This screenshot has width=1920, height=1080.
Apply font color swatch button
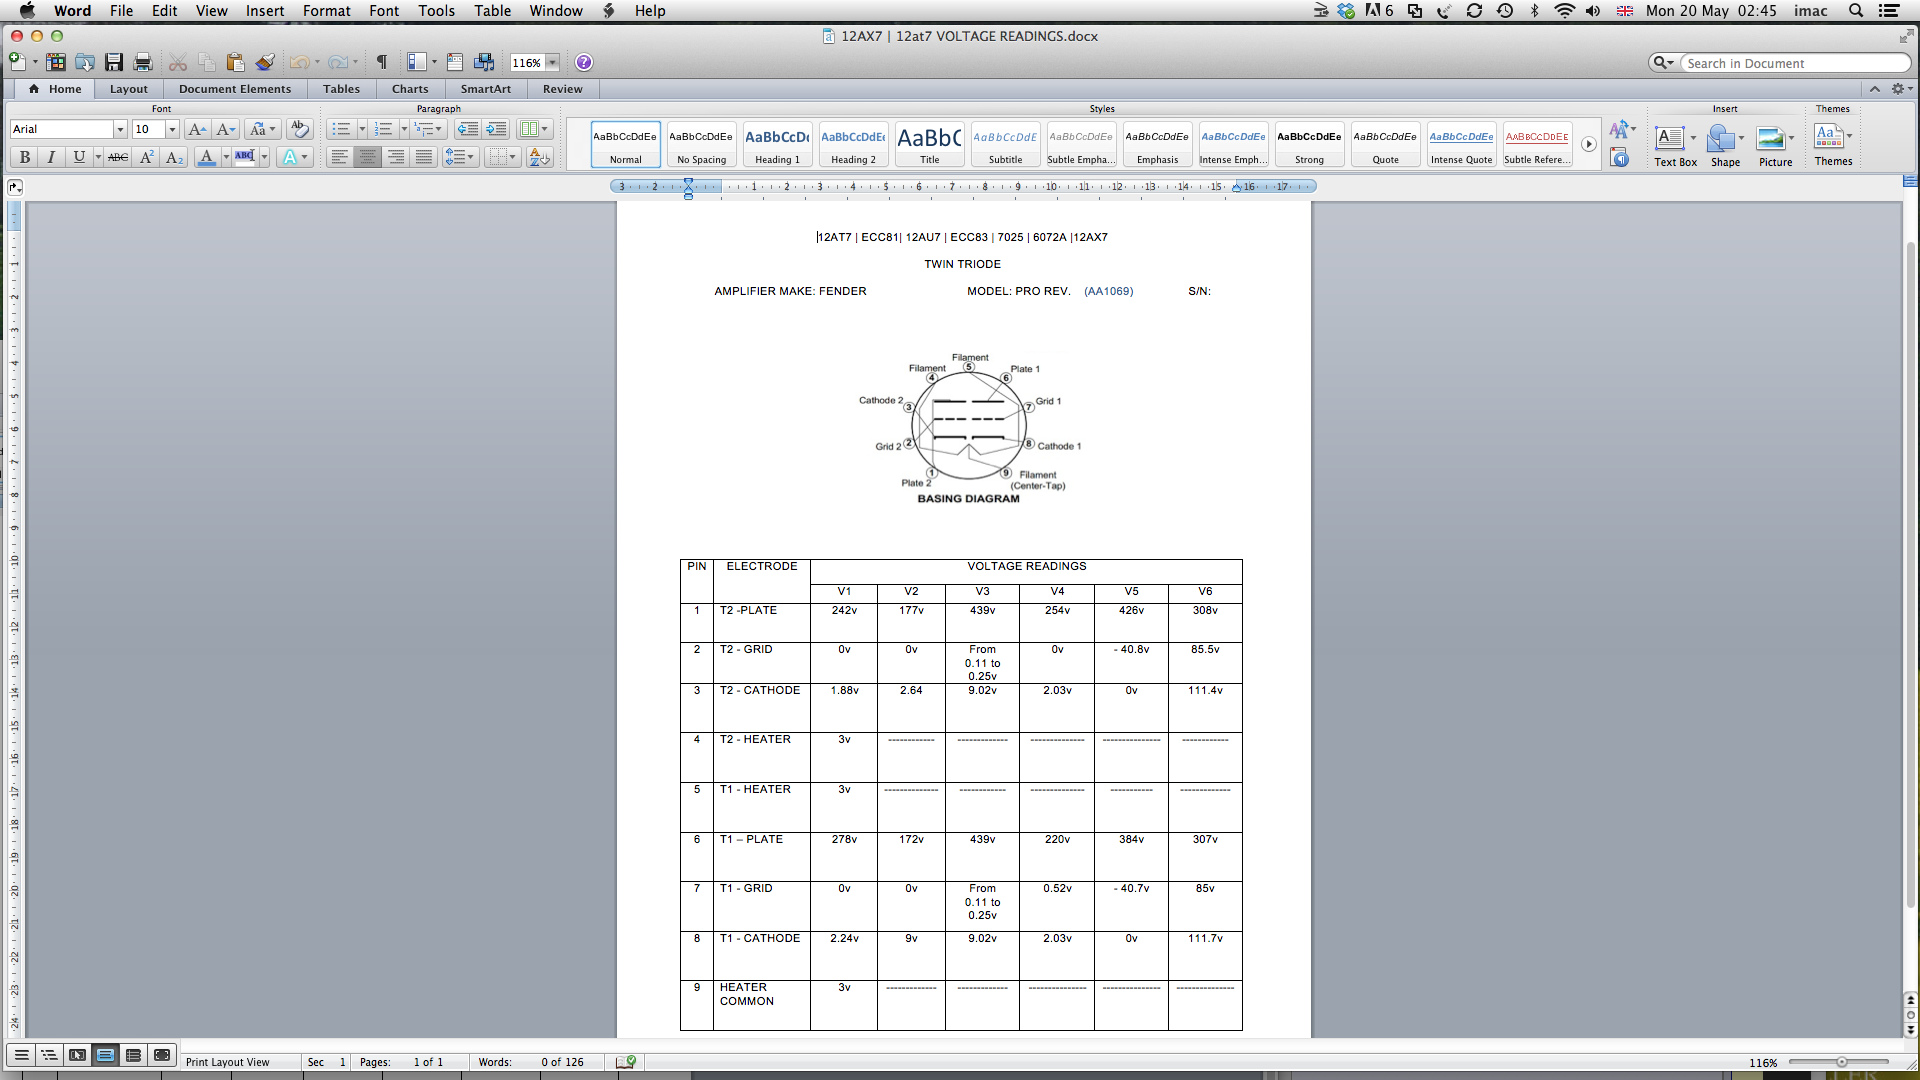206,157
